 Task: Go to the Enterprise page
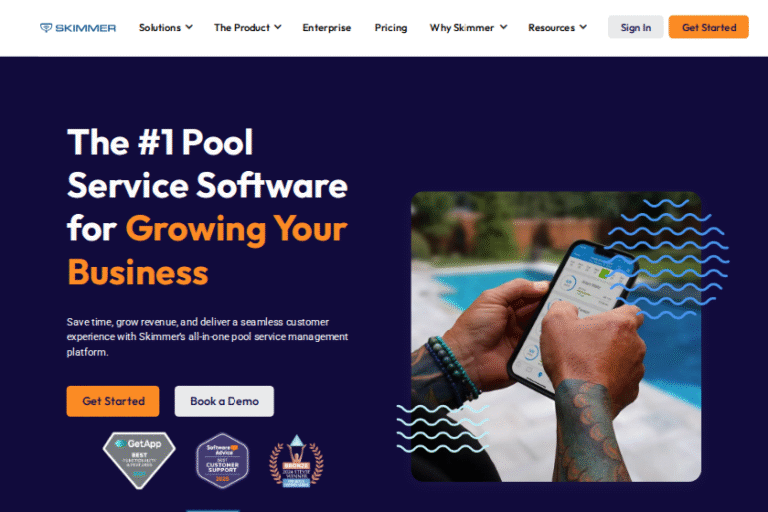pyautogui.click(x=327, y=28)
